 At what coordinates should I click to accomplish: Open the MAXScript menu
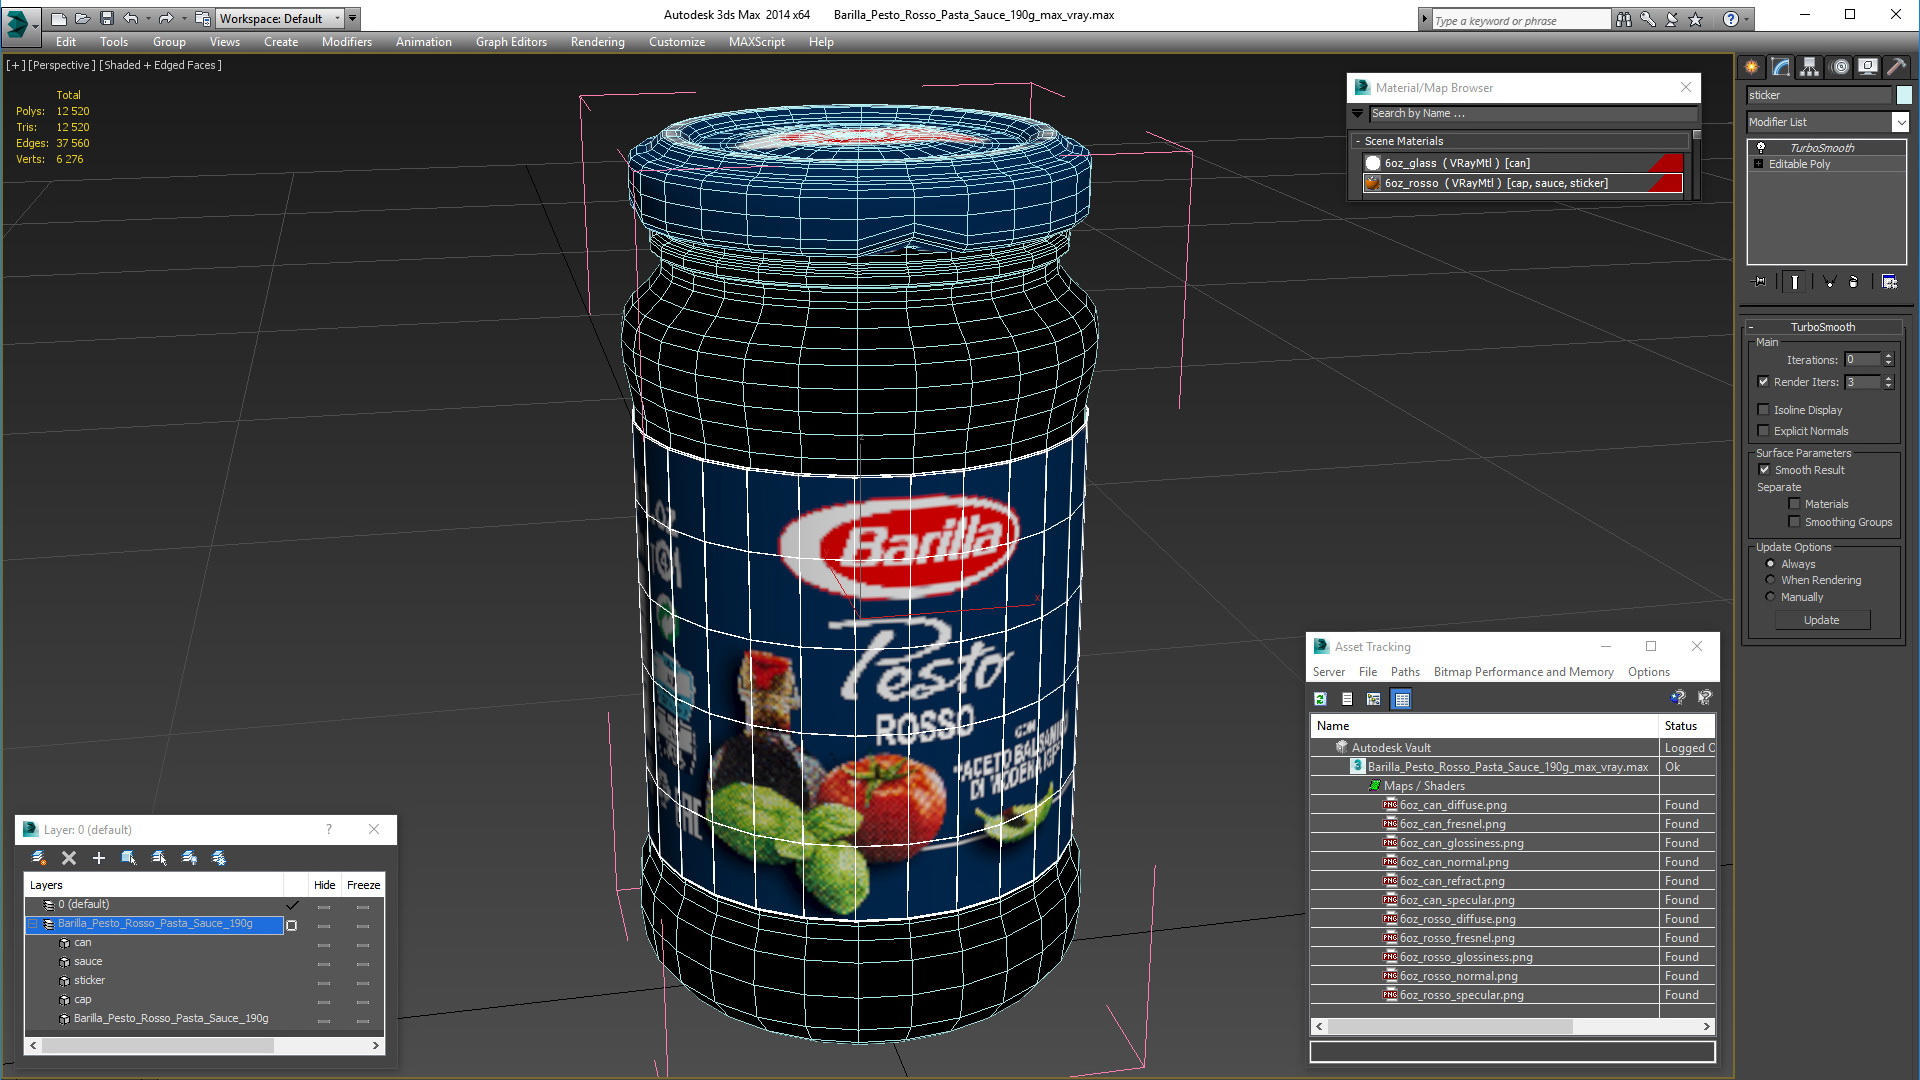click(x=756, y=42)
